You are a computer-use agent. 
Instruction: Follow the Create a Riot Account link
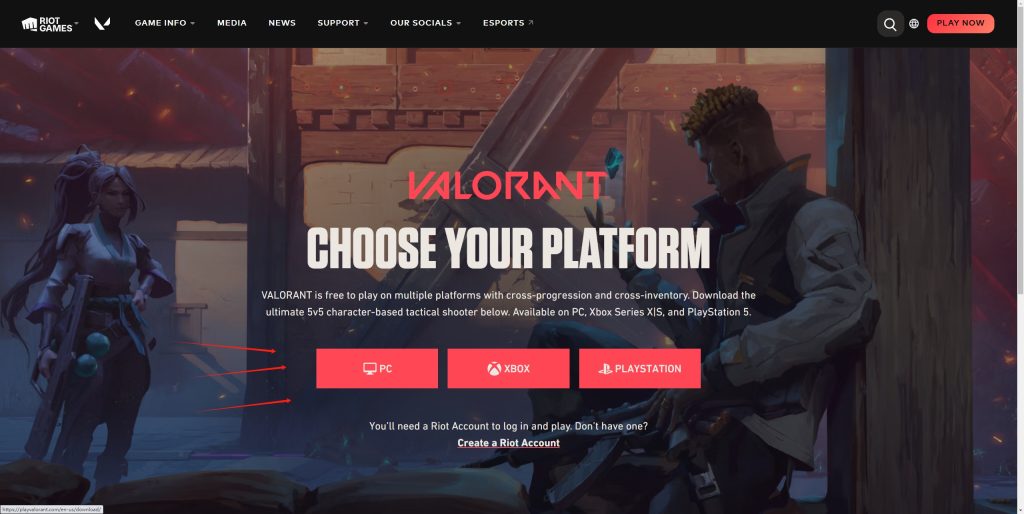click(x=508, y=443)
